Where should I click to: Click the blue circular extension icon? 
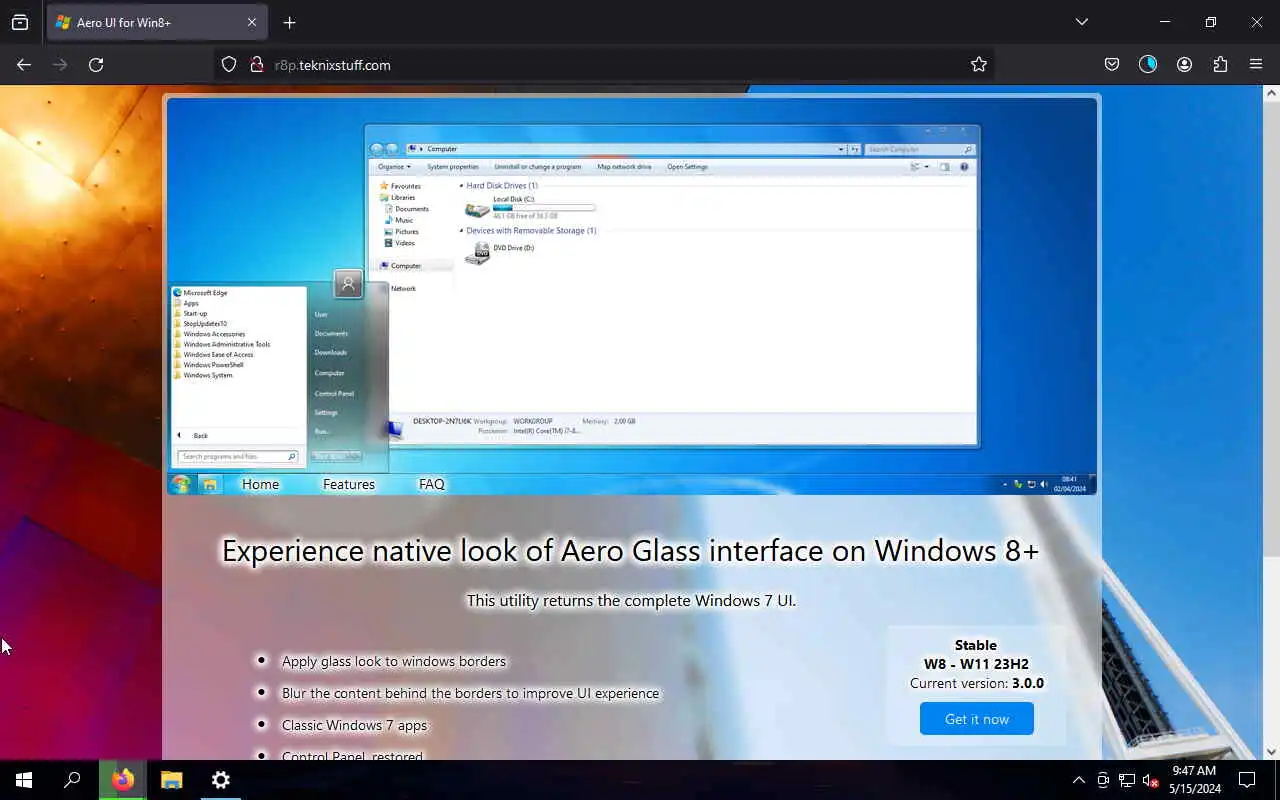point(1148,64)
